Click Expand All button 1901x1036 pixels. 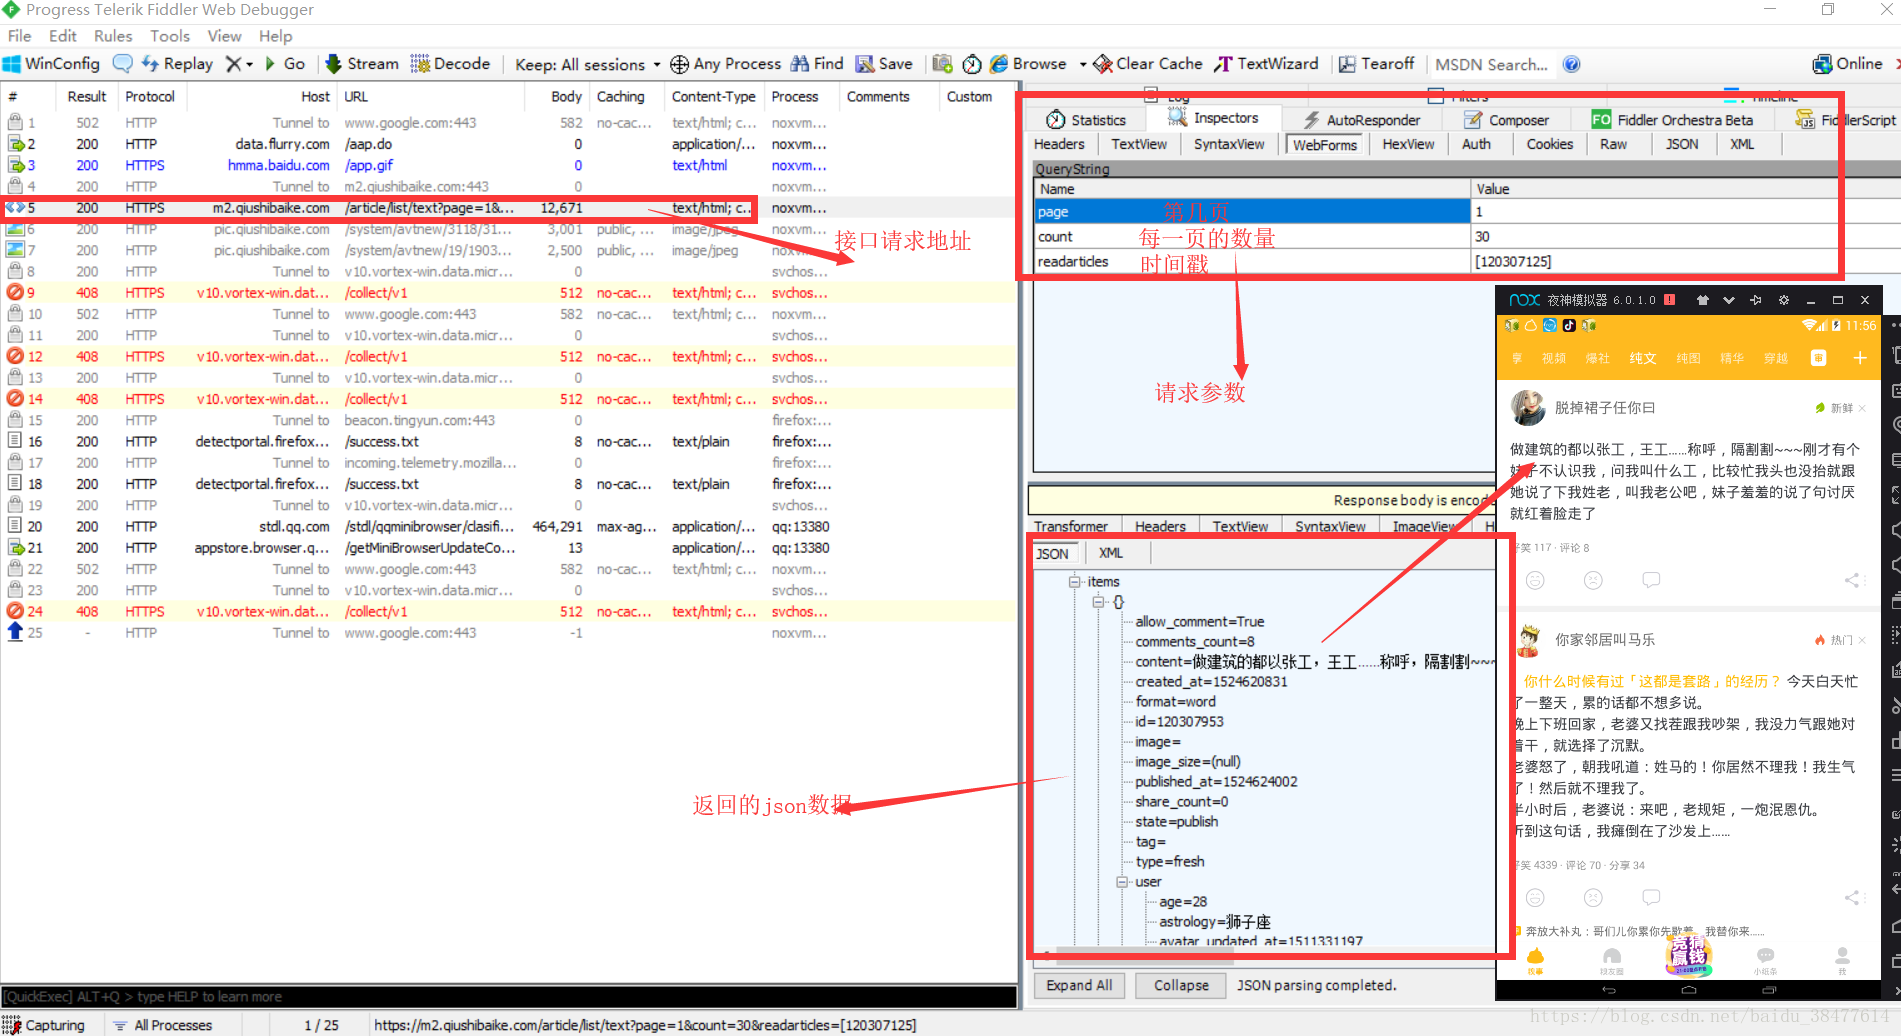click(1079, 985)
